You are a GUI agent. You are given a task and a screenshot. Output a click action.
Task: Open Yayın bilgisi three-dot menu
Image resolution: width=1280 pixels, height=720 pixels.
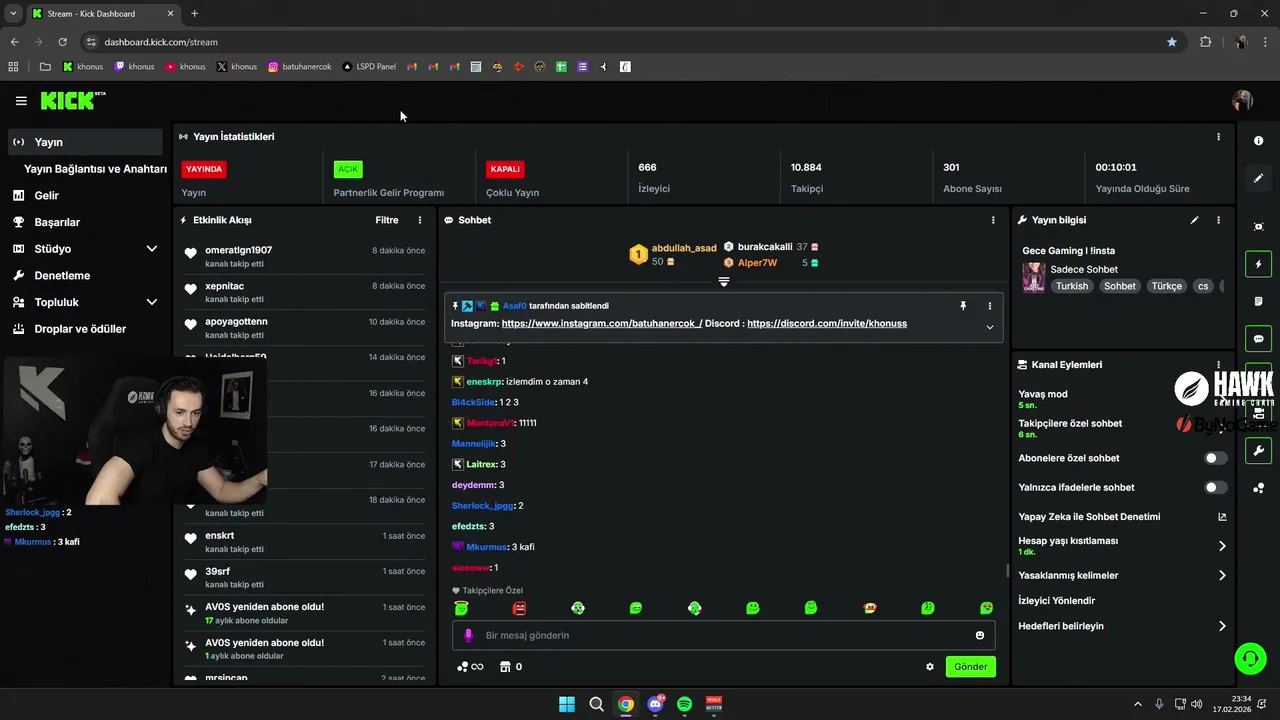click(1218, 220)
